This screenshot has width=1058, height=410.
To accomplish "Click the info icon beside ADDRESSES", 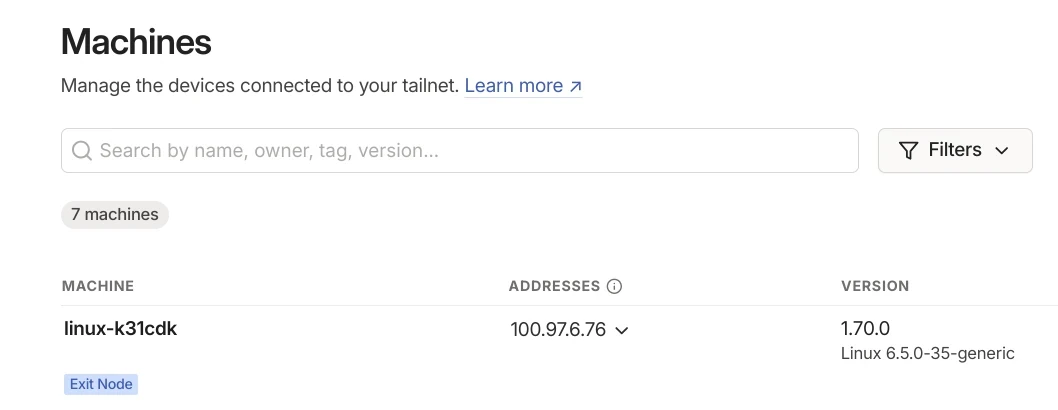I will coord(615,286).
